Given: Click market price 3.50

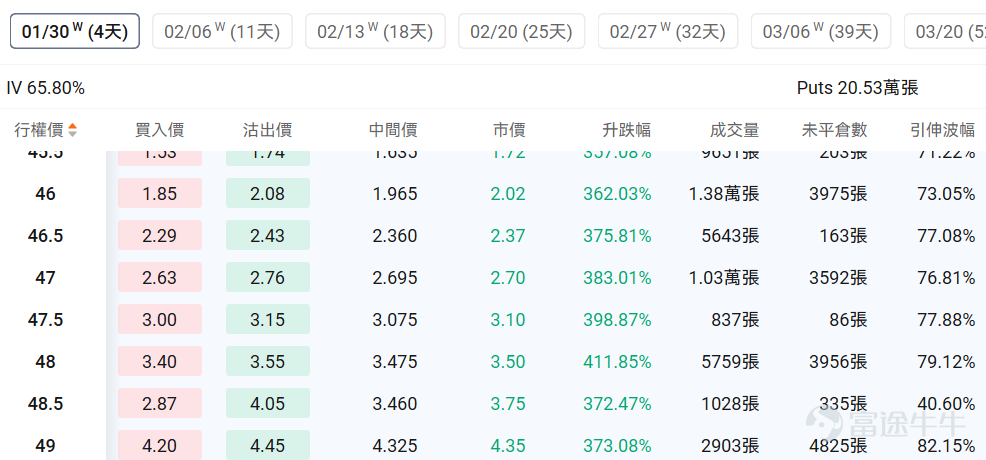Looking at the screenshot, I should (x=507, y=362).
